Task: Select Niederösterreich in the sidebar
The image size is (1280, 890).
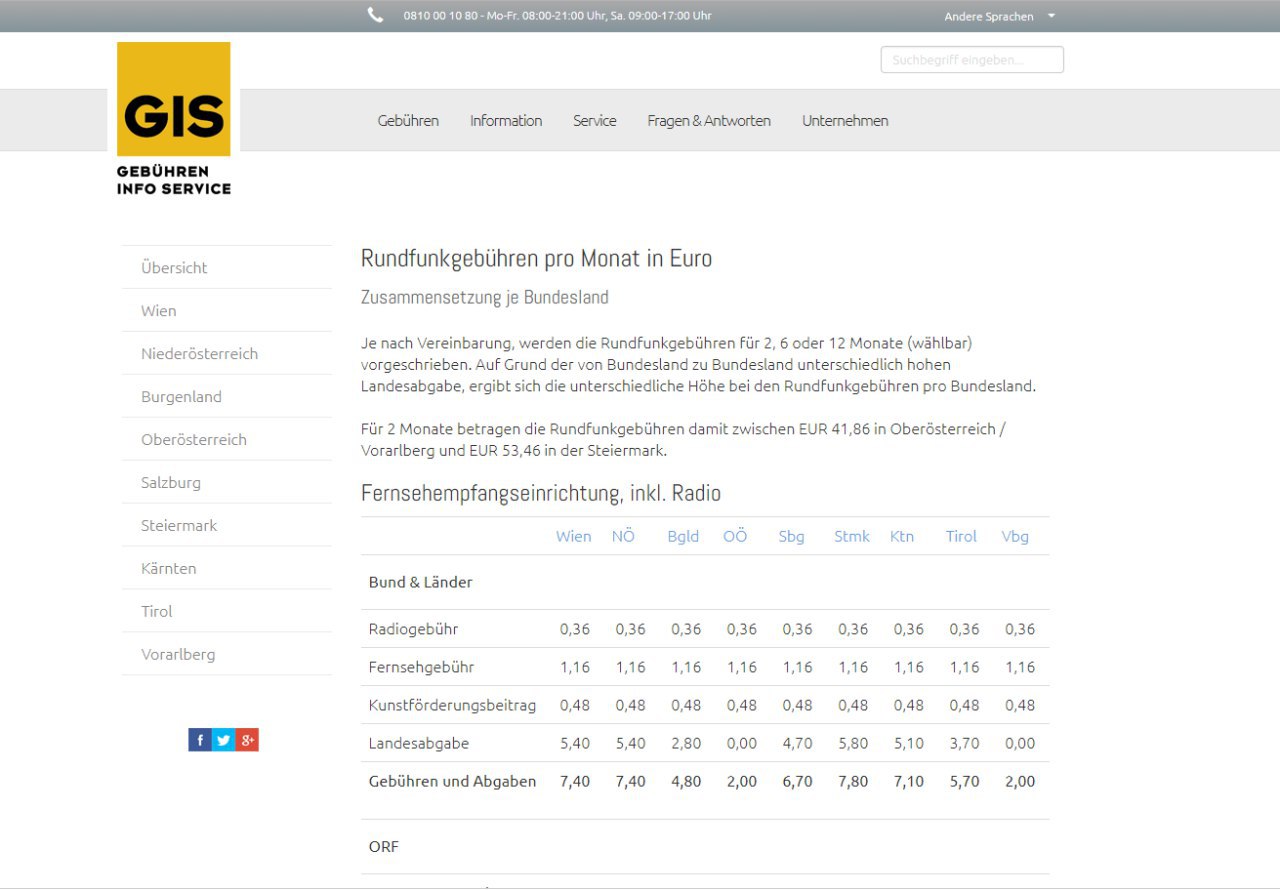Action: pos(227,353)
